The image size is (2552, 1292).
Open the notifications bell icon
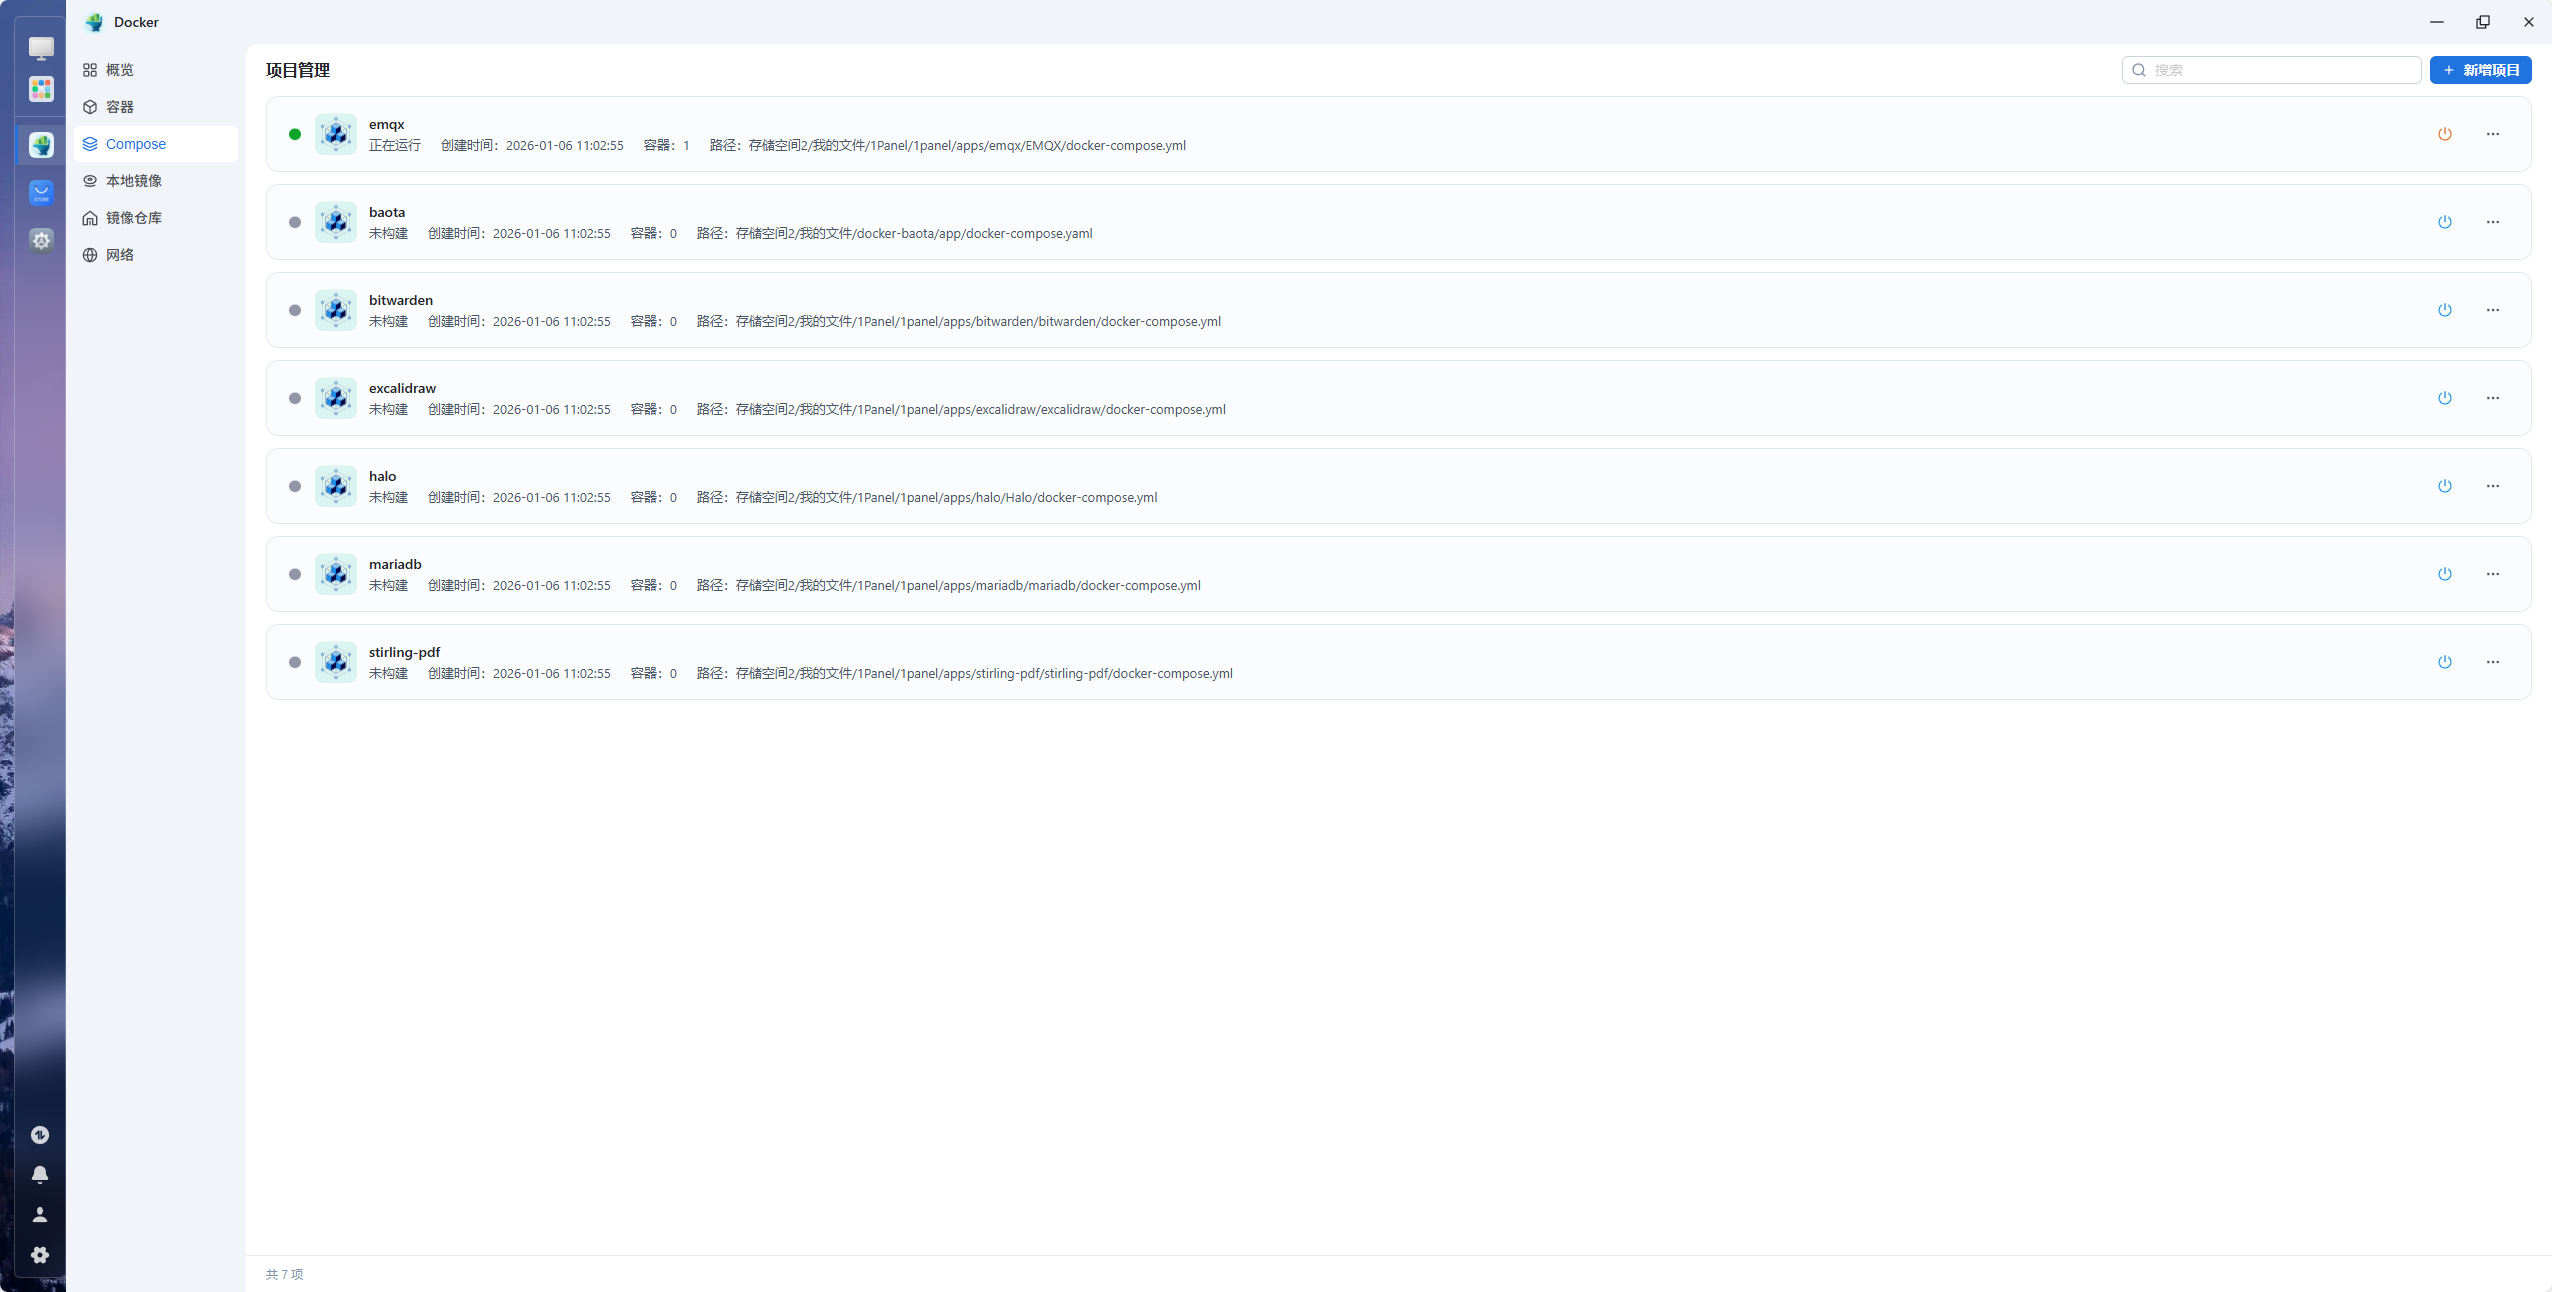(40, 1174)
